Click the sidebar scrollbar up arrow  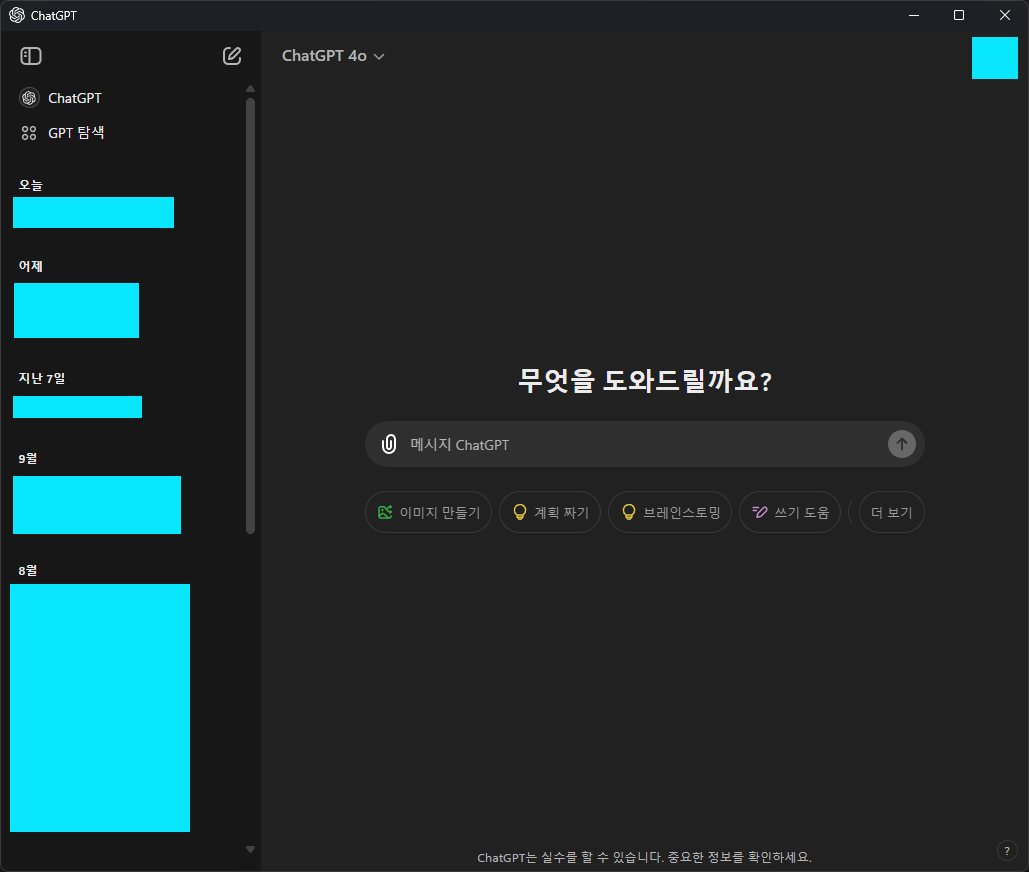click(250, 89)
